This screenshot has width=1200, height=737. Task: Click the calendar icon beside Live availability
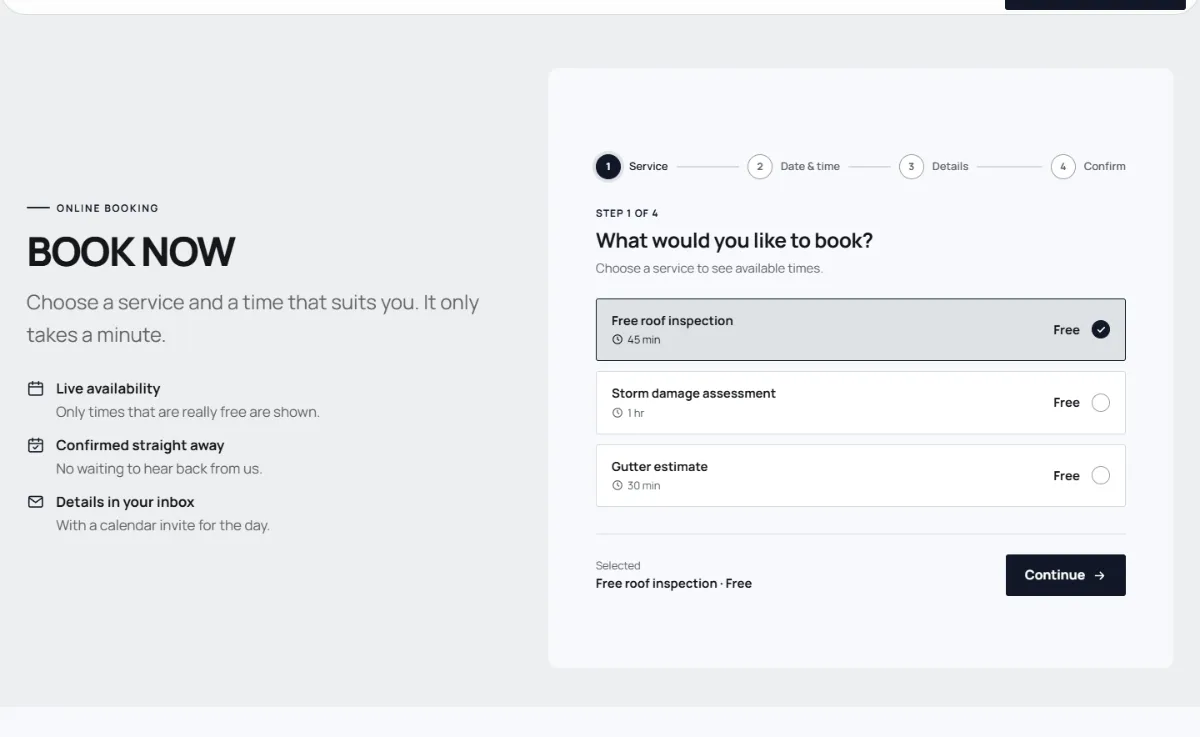pos(36,389)
